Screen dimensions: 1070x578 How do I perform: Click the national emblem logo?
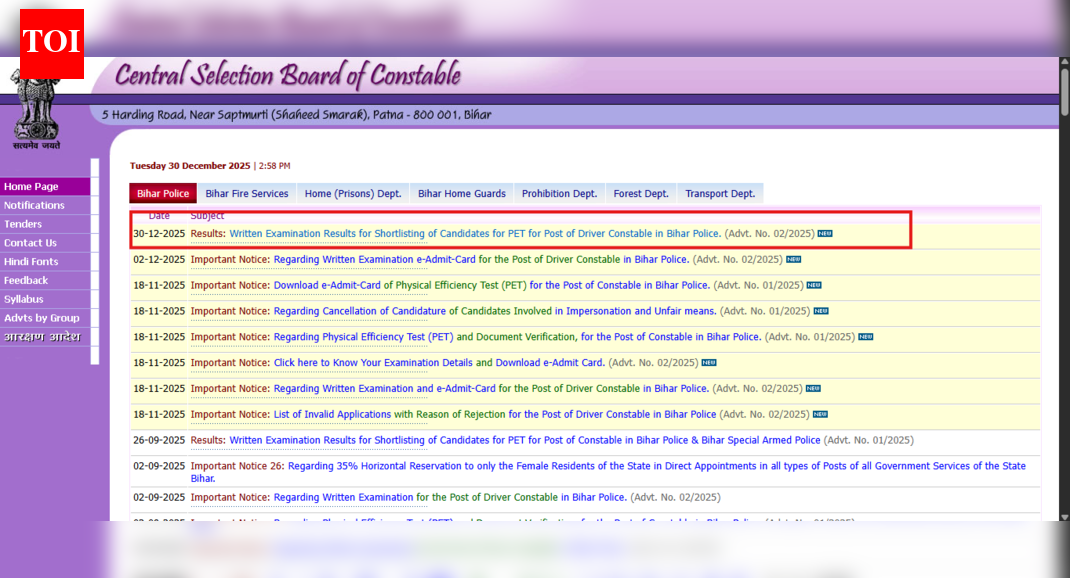click(x=37, y=110)
